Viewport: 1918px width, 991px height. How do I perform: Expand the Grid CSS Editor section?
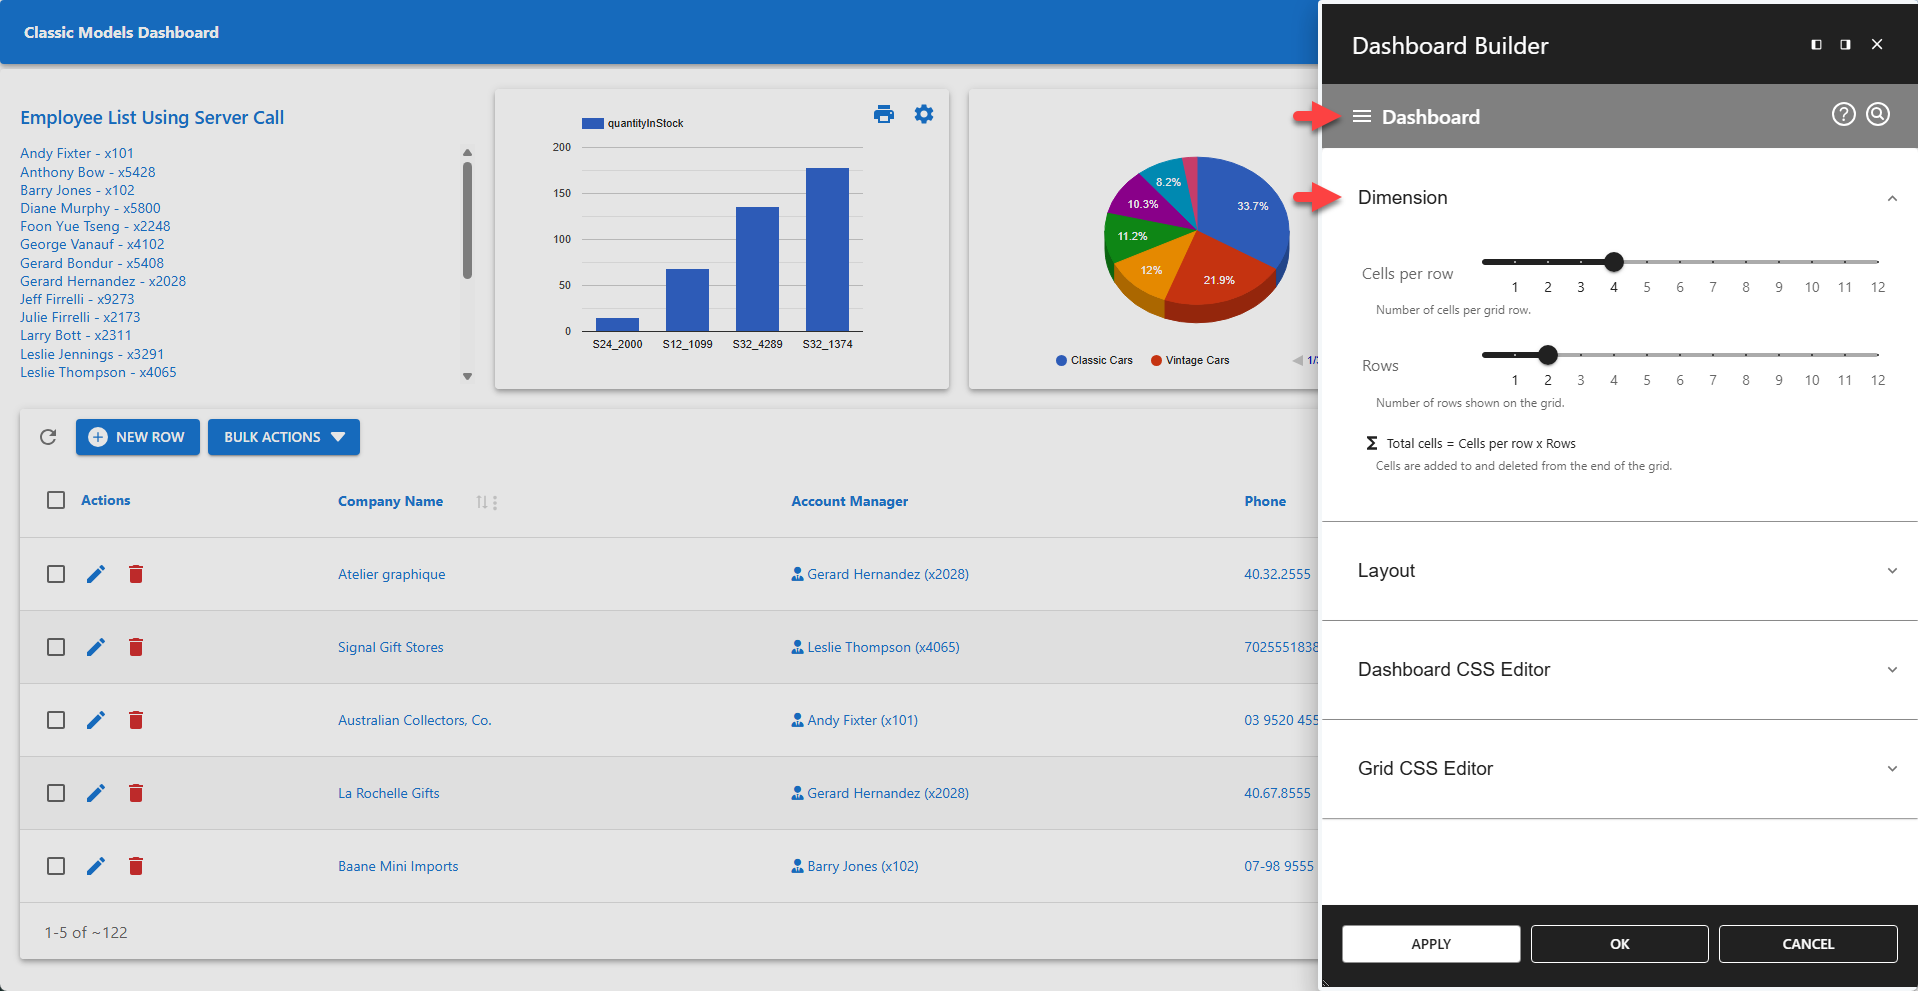1890,768
